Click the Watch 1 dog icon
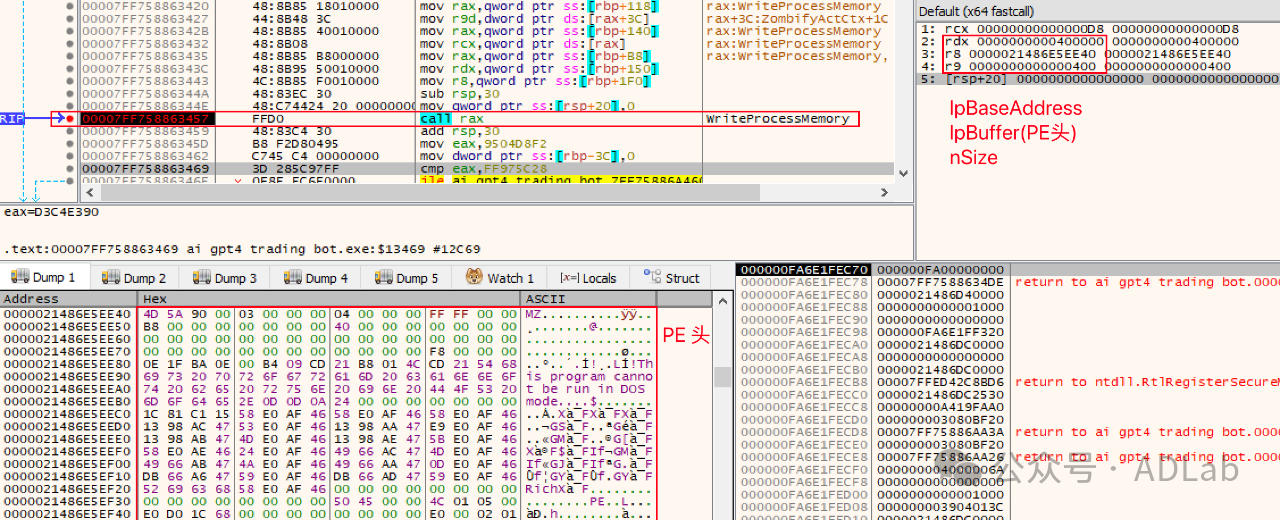 [473, 278]
